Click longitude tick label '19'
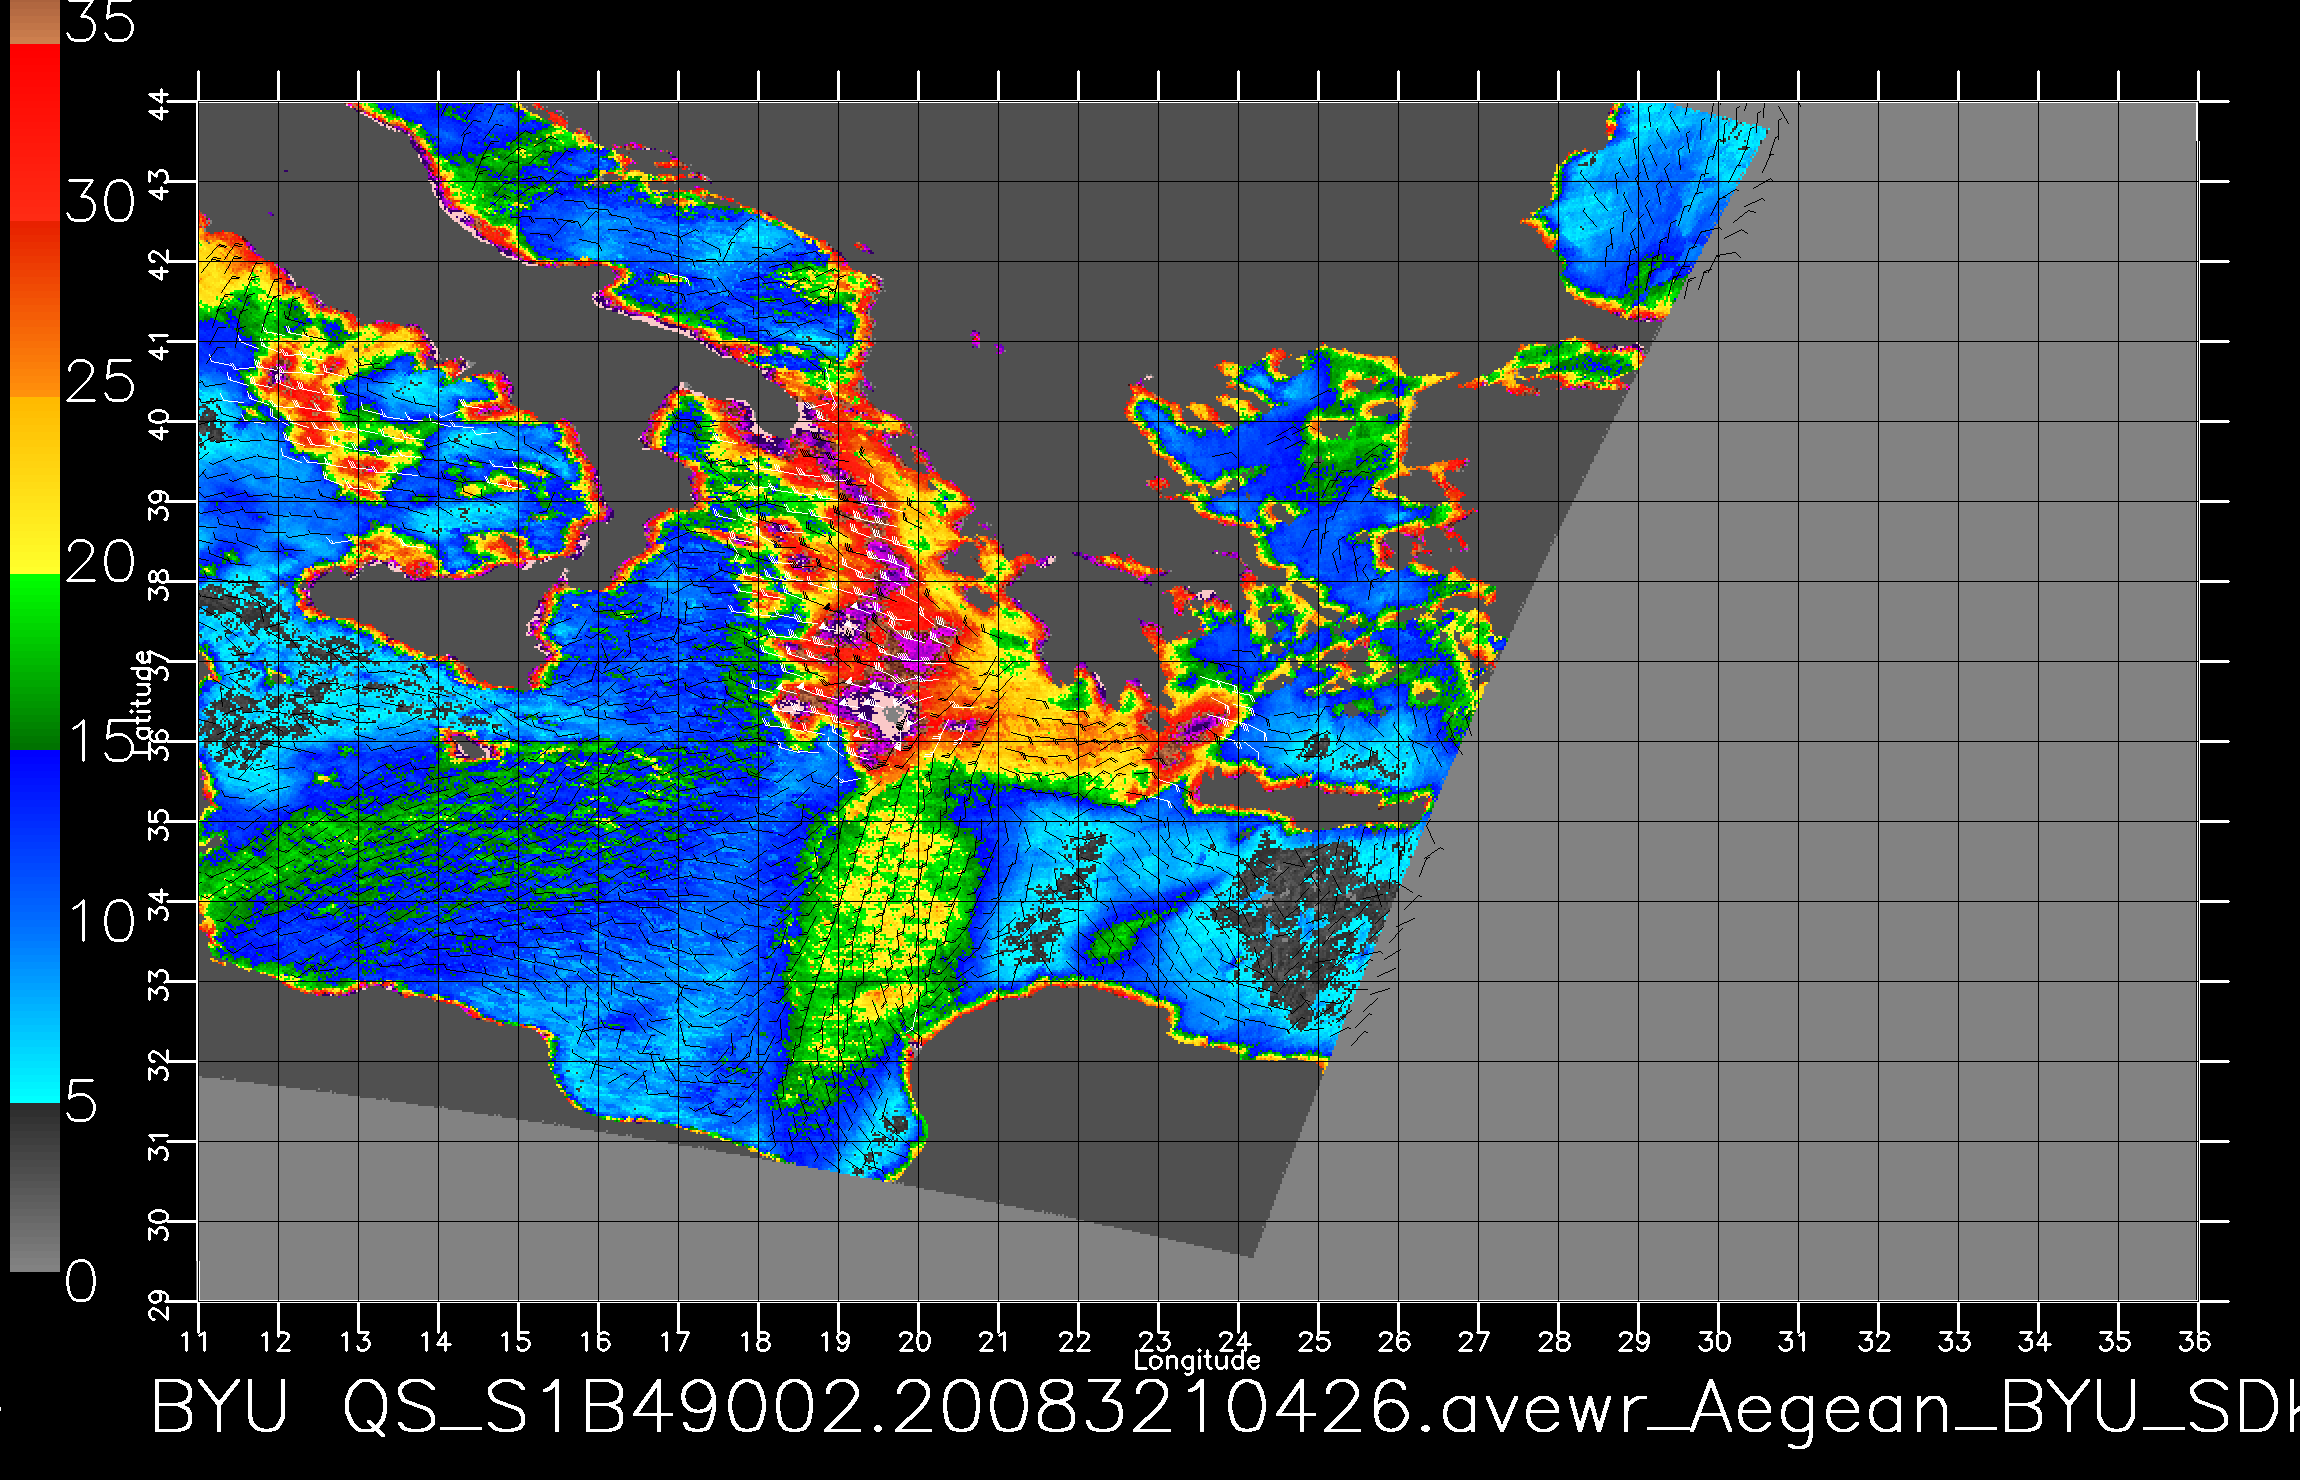The height and width of the screenshot is (1480, 2300). click(x=835, y=1341)
